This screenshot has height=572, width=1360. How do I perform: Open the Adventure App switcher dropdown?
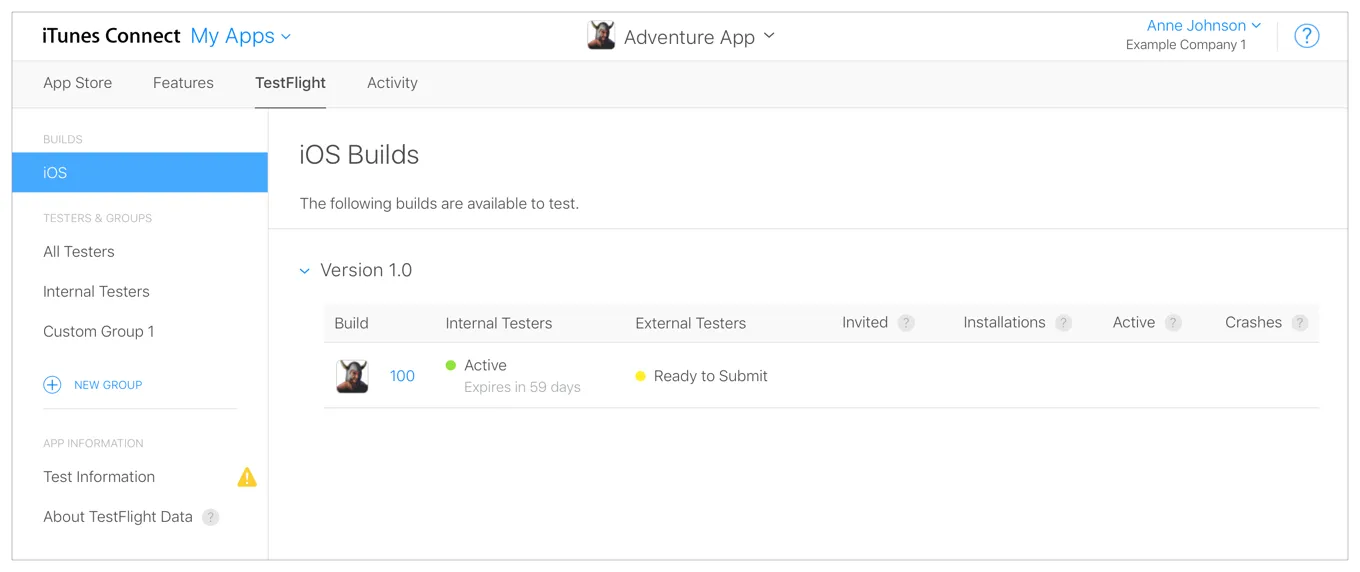769,36
